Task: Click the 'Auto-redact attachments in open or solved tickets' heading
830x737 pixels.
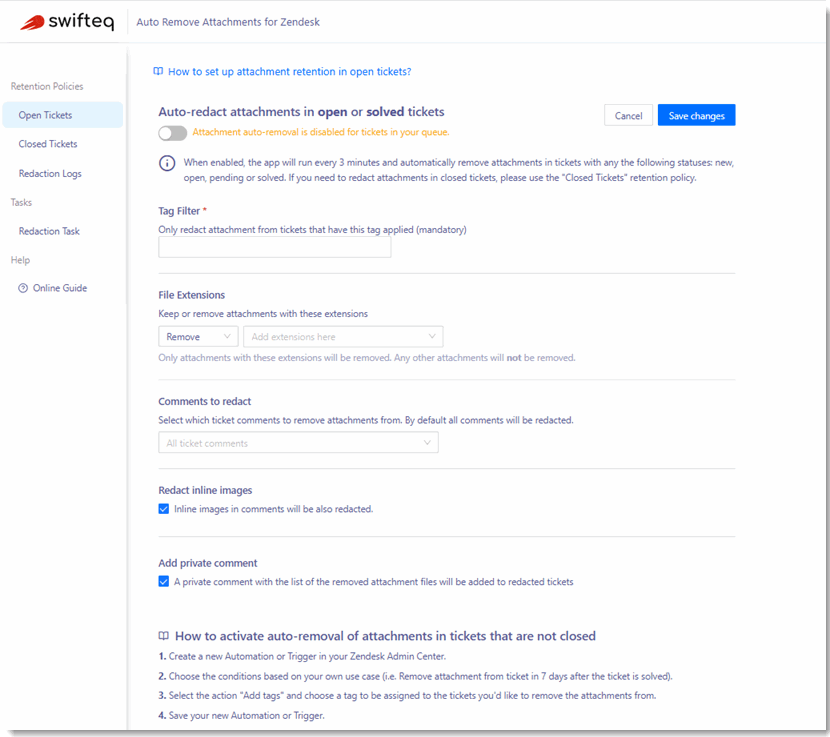Action: [x=301, y=112]
